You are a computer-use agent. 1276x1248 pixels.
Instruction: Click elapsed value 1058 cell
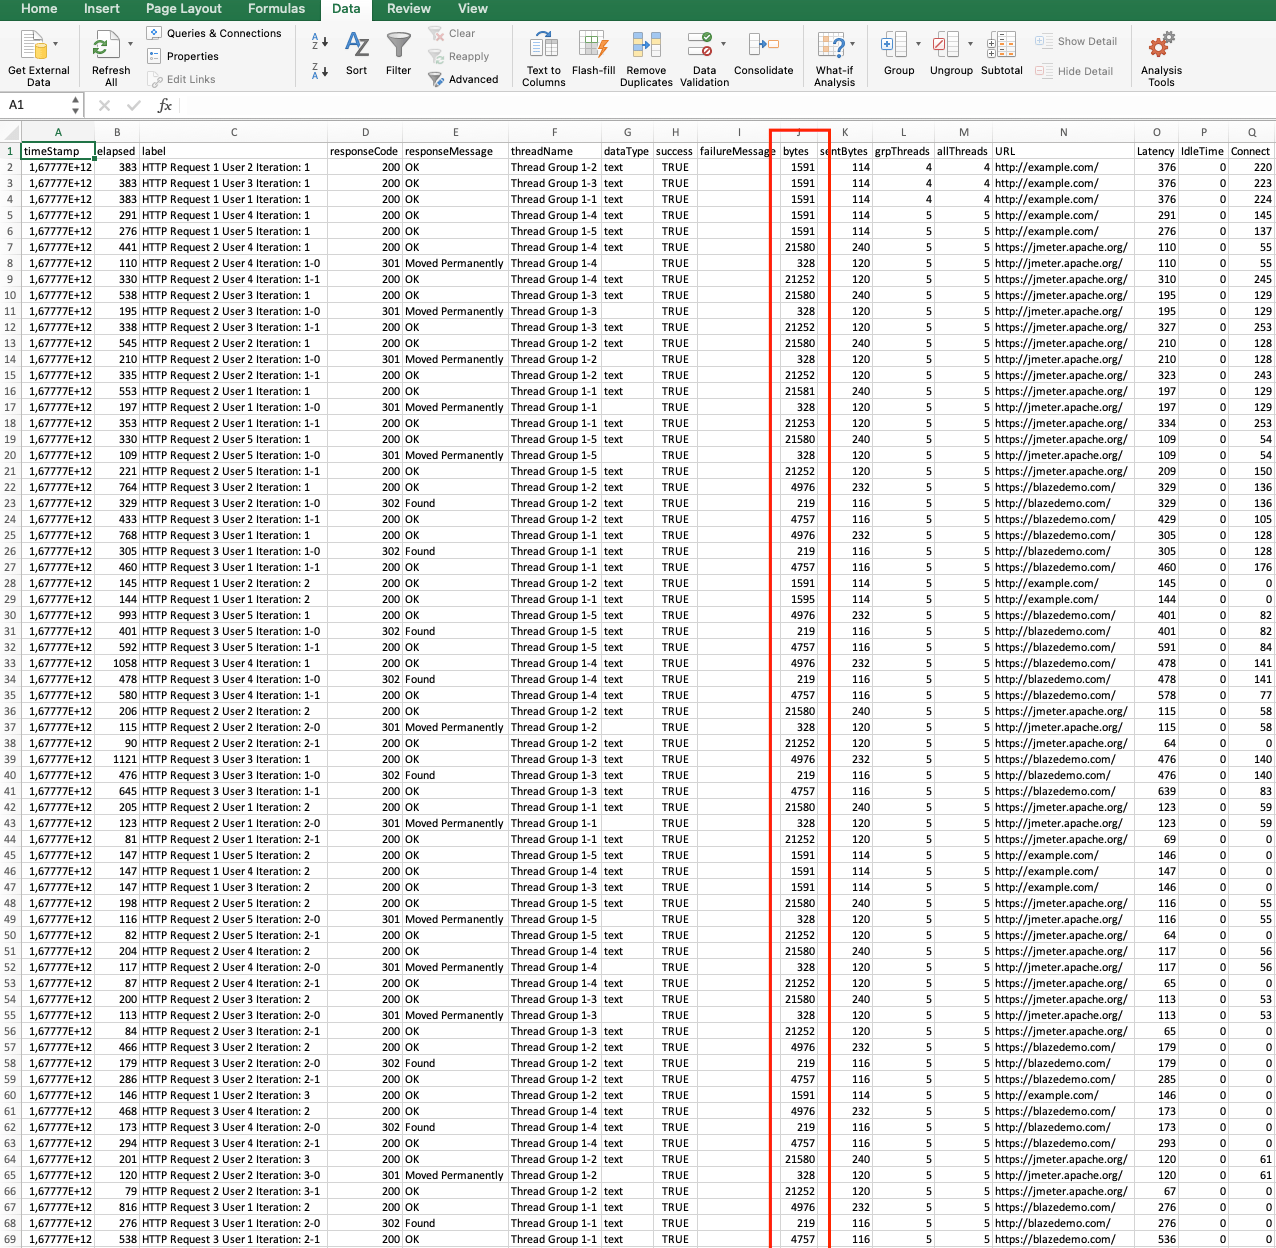[x=117, y=663]
